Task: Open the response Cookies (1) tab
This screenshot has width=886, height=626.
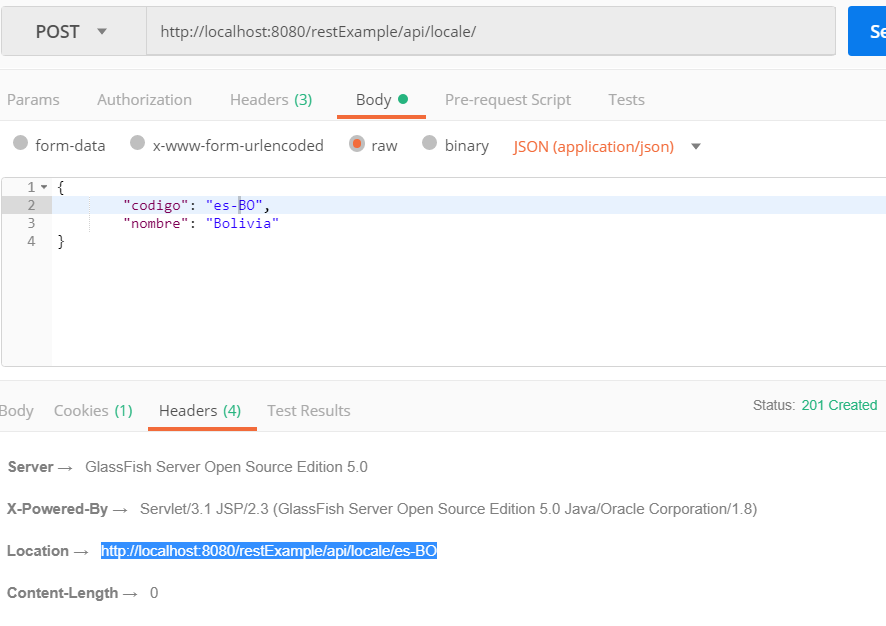Action: point(93,411)
